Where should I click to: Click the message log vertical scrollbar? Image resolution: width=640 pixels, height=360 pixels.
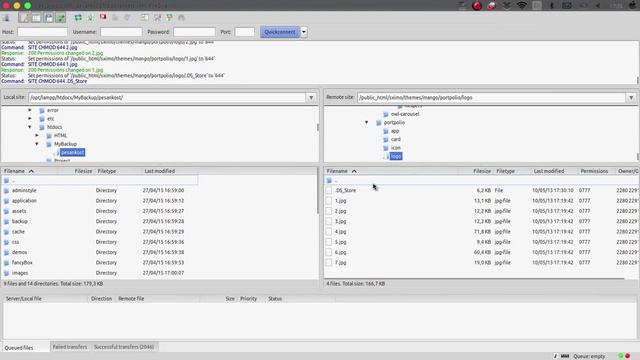(x=637, y=81)
